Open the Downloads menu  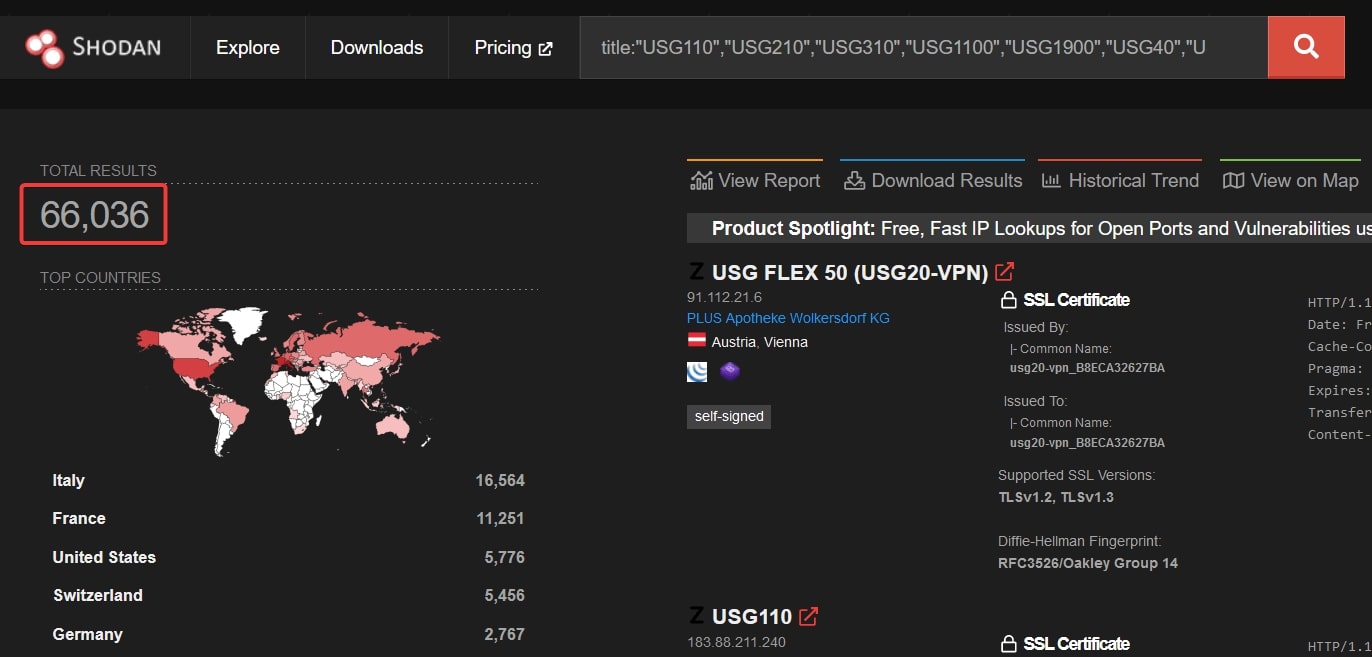tap(376, 47)
